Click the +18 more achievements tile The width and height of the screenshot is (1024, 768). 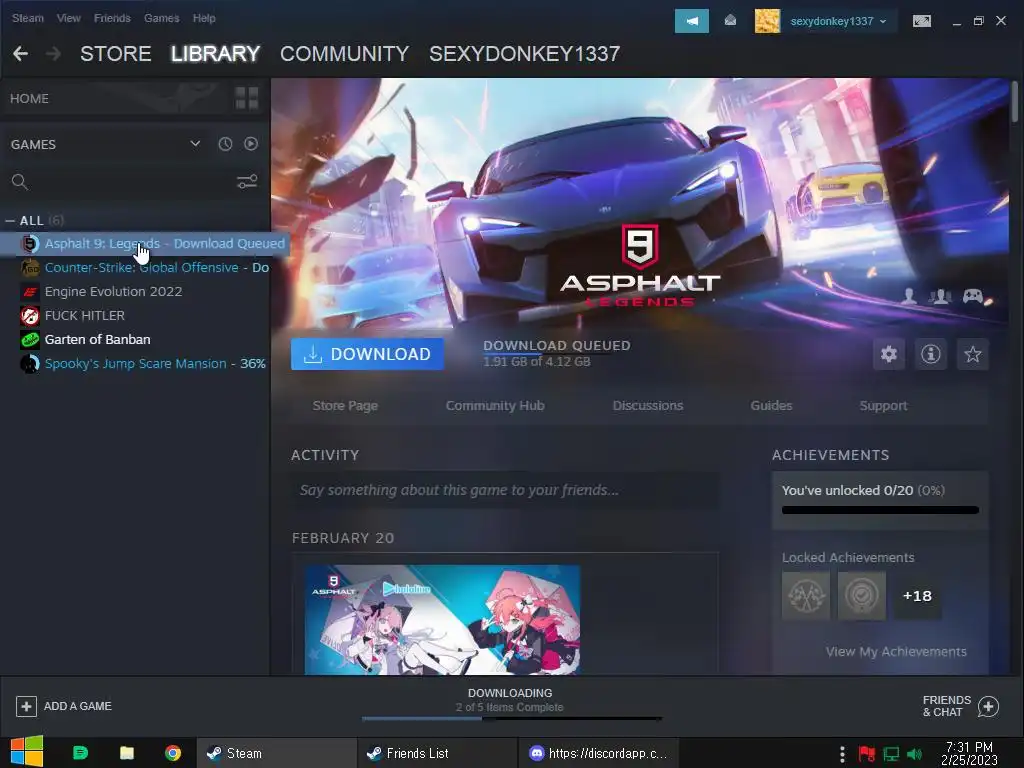click(x=917, y=596)
